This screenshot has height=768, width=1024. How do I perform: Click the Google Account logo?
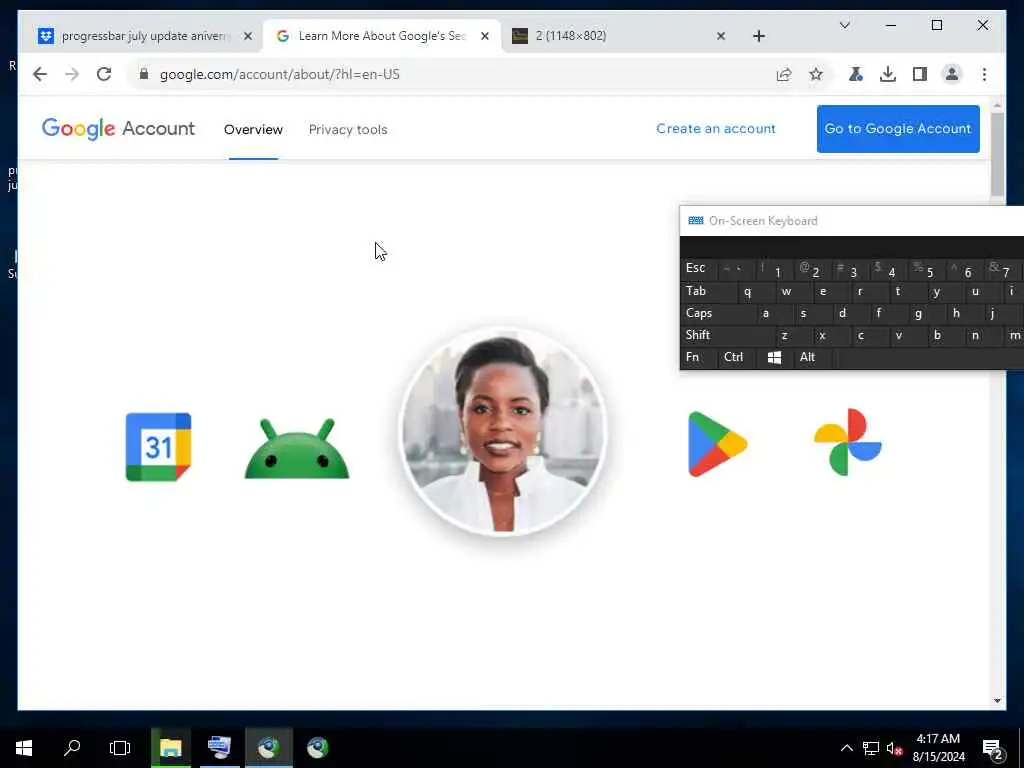coord(118,129)
